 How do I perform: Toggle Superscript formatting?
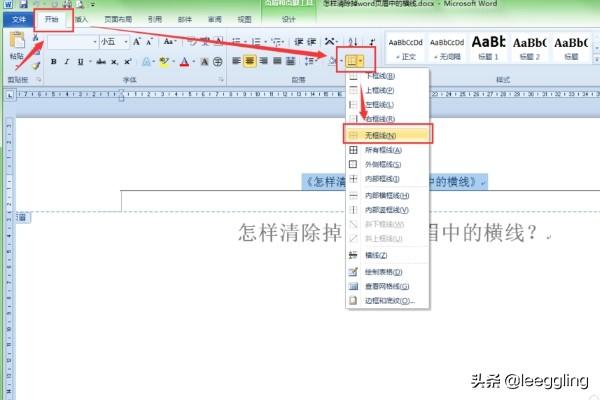pos(128,61)
